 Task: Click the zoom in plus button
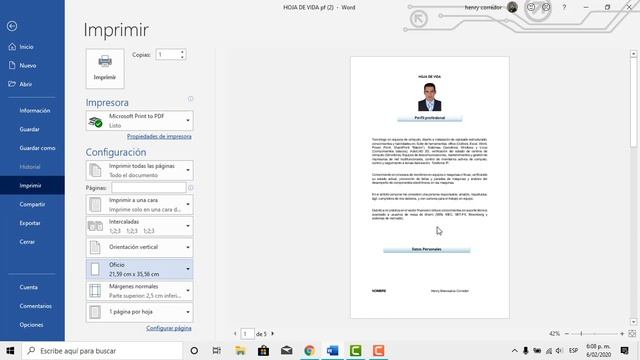[622, 334]
